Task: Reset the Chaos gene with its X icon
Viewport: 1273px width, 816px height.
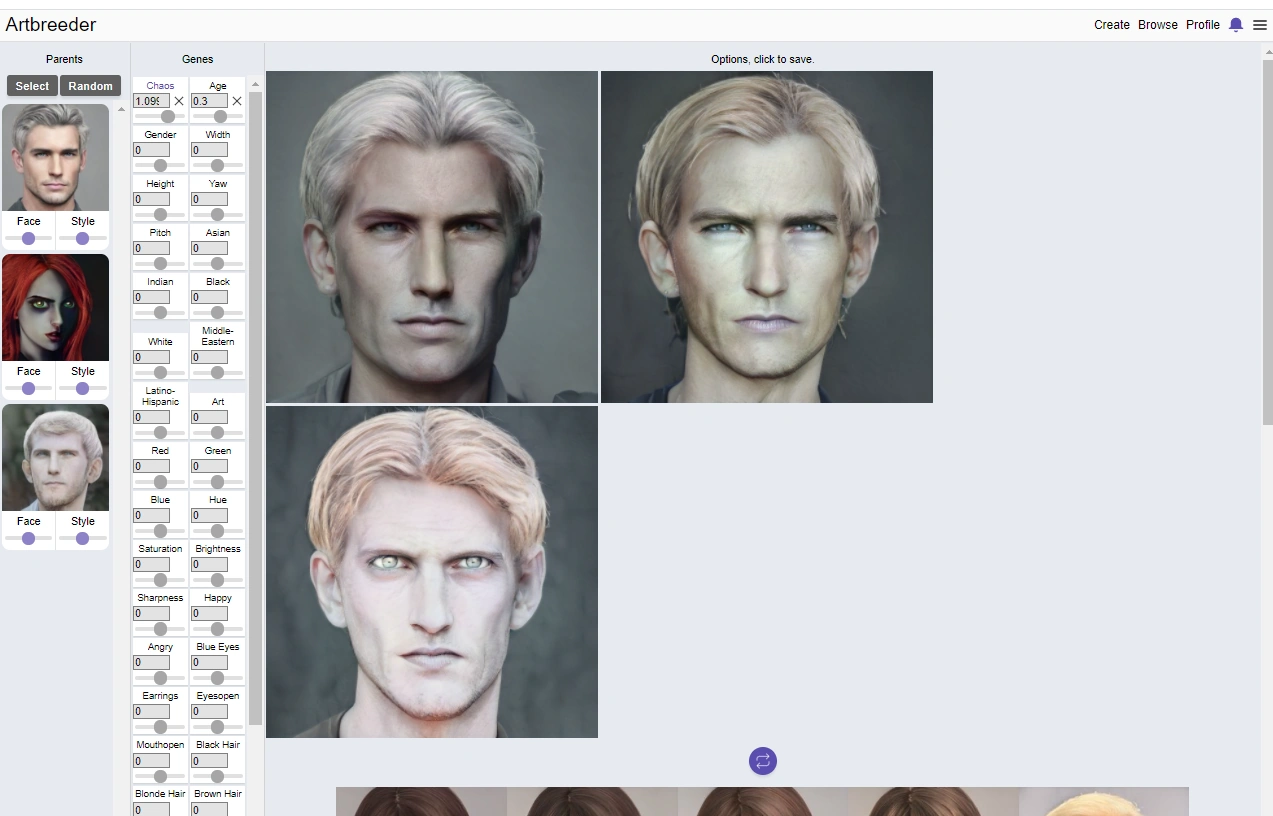Action: click(179, 101)
